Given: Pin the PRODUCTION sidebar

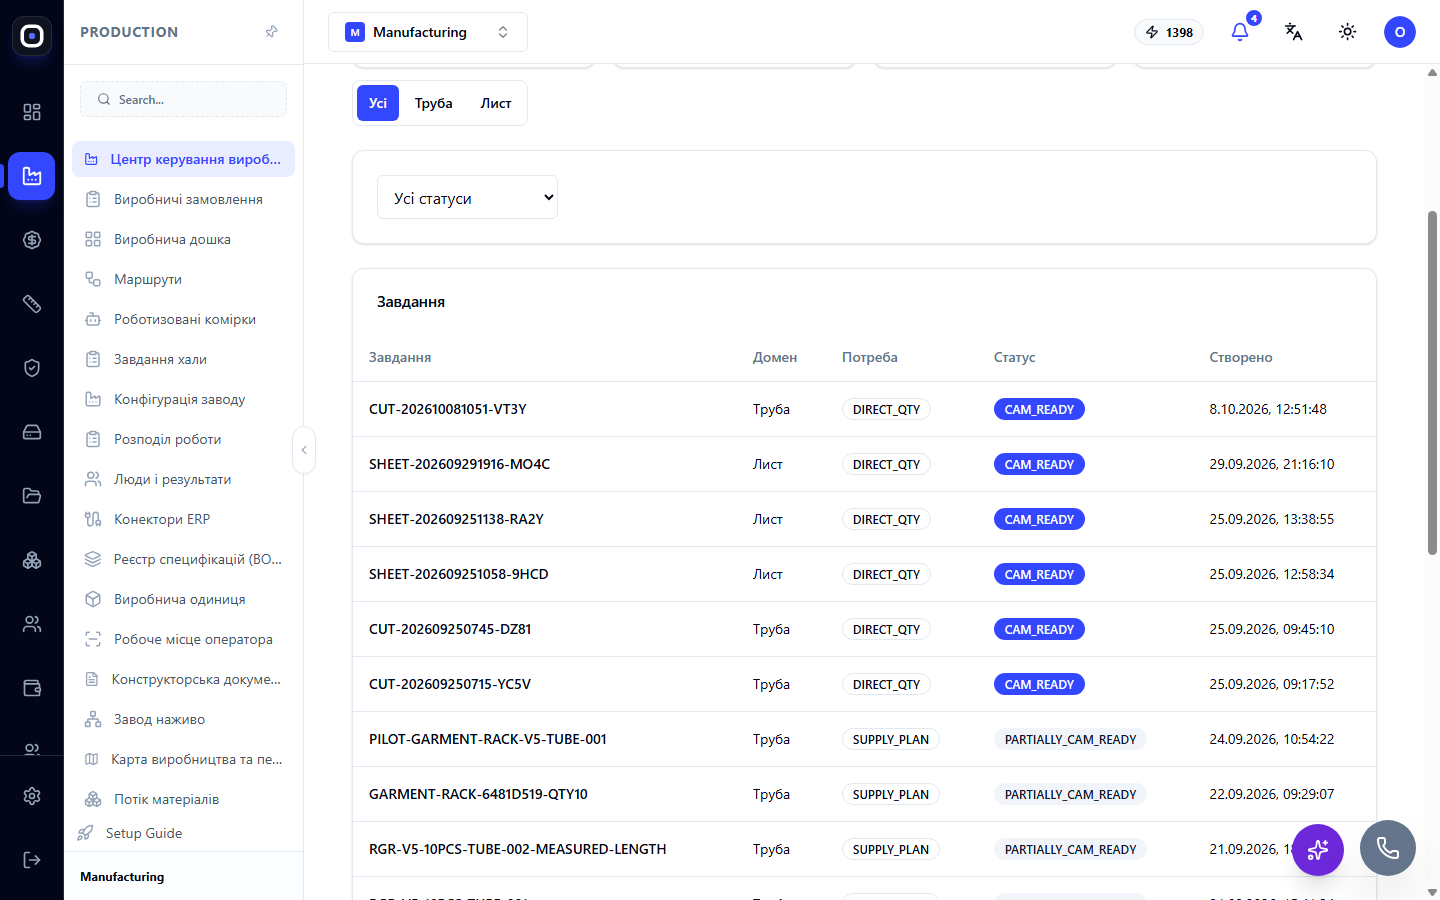Looking at the screenshot, I should [x=271, y=32].
